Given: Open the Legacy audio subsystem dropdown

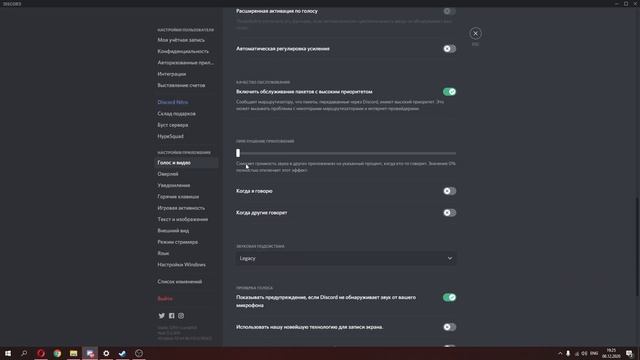Looking at the screenshot, I should (346, 258).
